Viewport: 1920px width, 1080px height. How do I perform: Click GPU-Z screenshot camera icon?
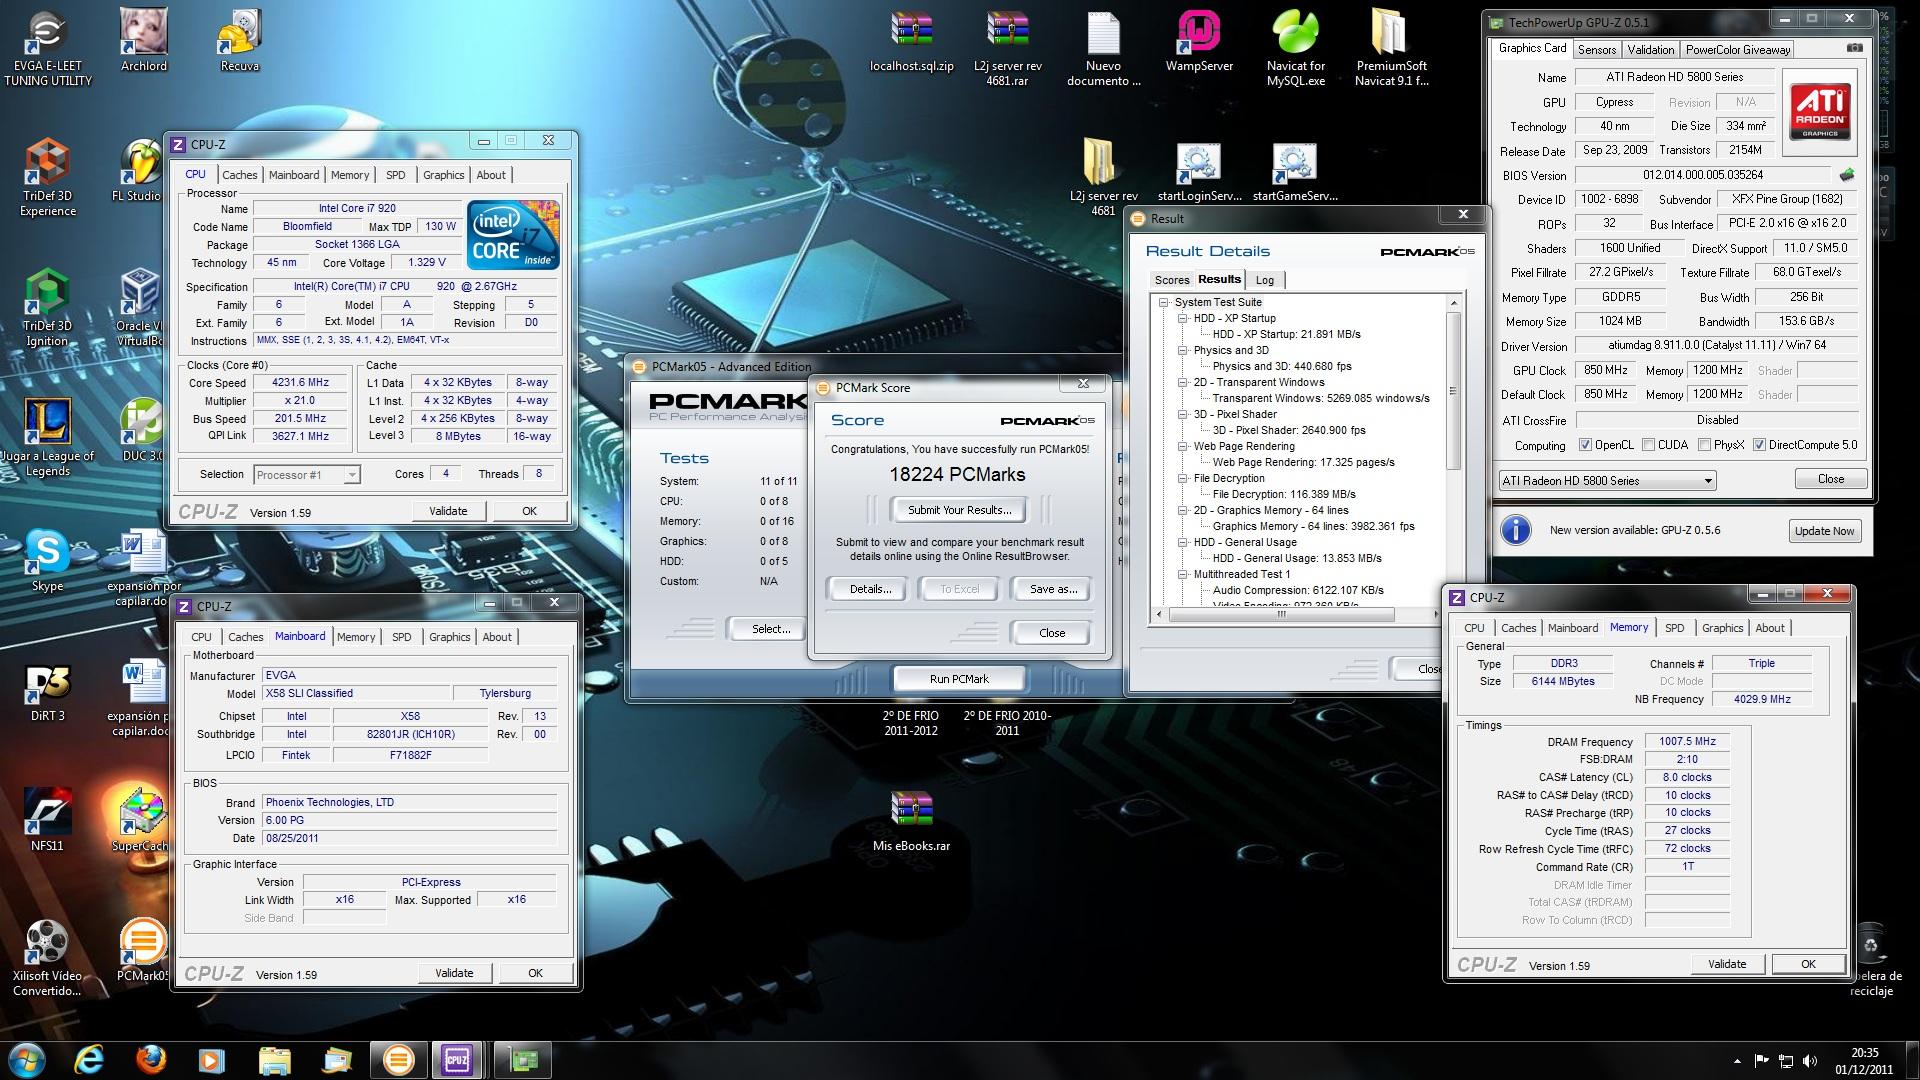1854,48
